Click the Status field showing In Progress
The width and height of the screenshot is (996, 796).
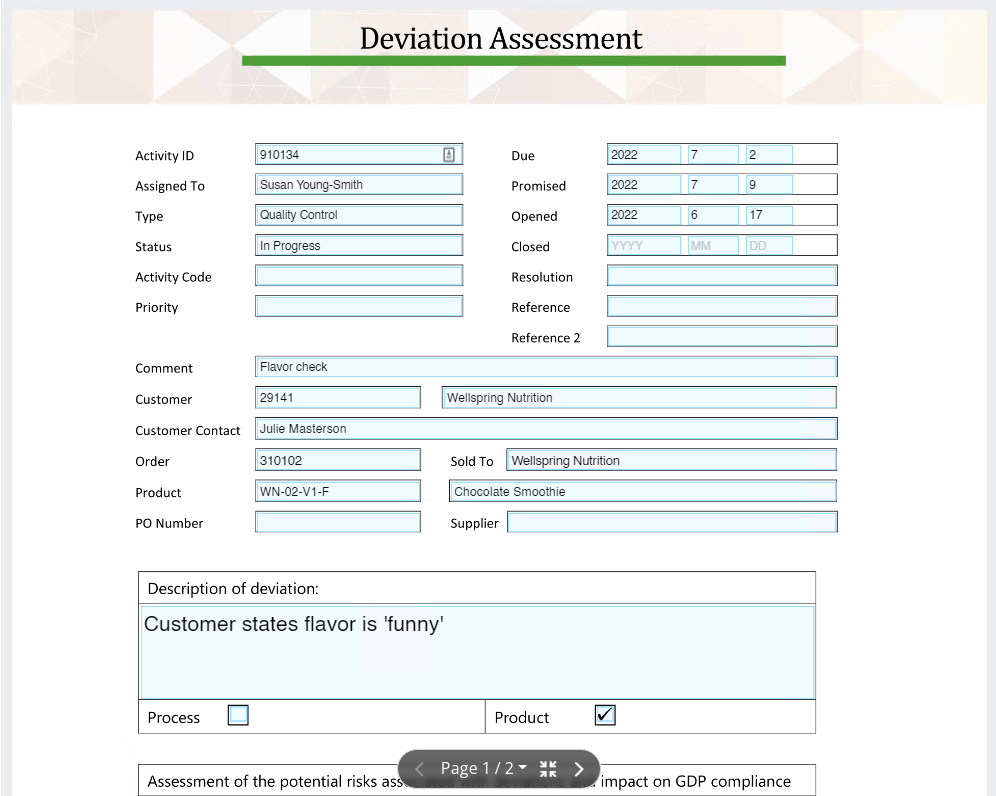coord(358,245)
